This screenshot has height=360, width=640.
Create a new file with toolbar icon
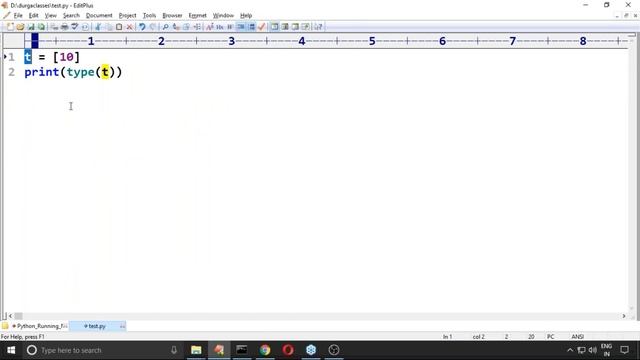pyautogui.click(x=10, y=27)
